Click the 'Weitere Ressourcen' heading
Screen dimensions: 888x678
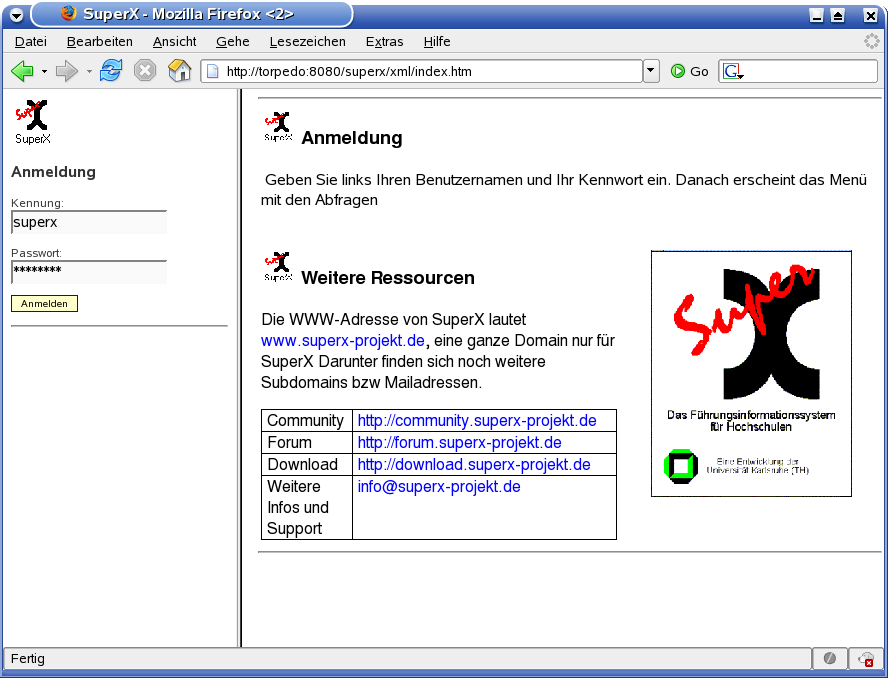(x=388, y=278)
